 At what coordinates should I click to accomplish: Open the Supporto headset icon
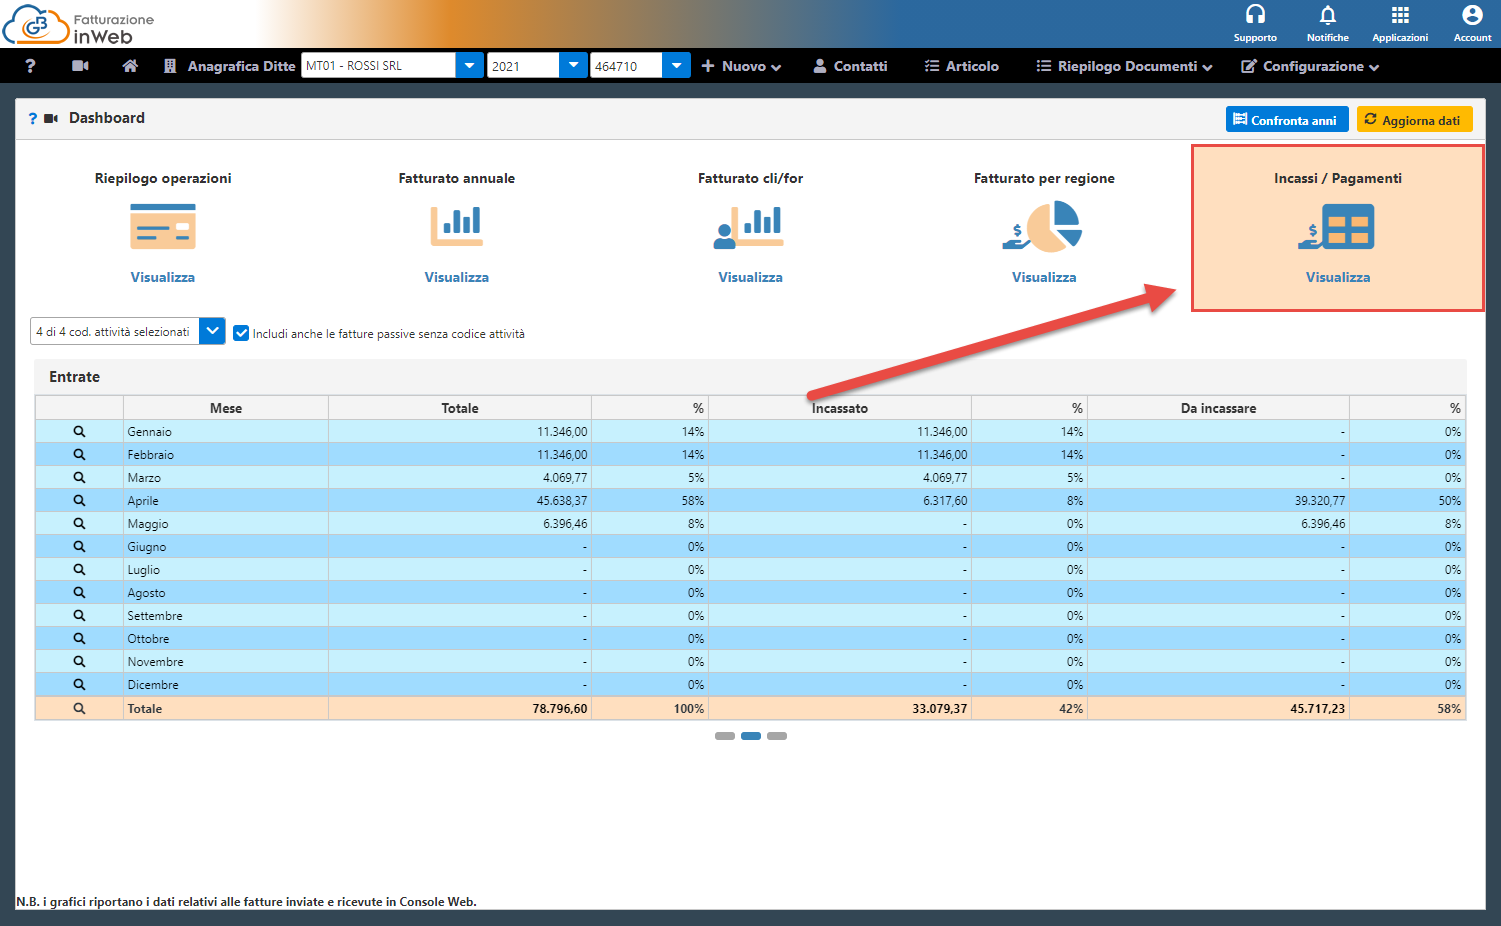click(1255, 15)
